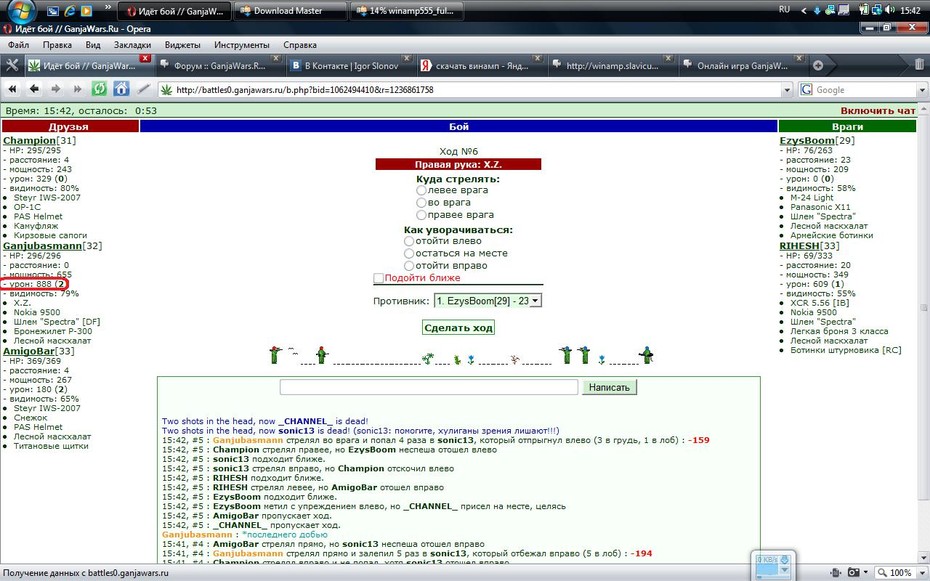Click the magnifier zoom icon in the status bar

tap(883, 572)
